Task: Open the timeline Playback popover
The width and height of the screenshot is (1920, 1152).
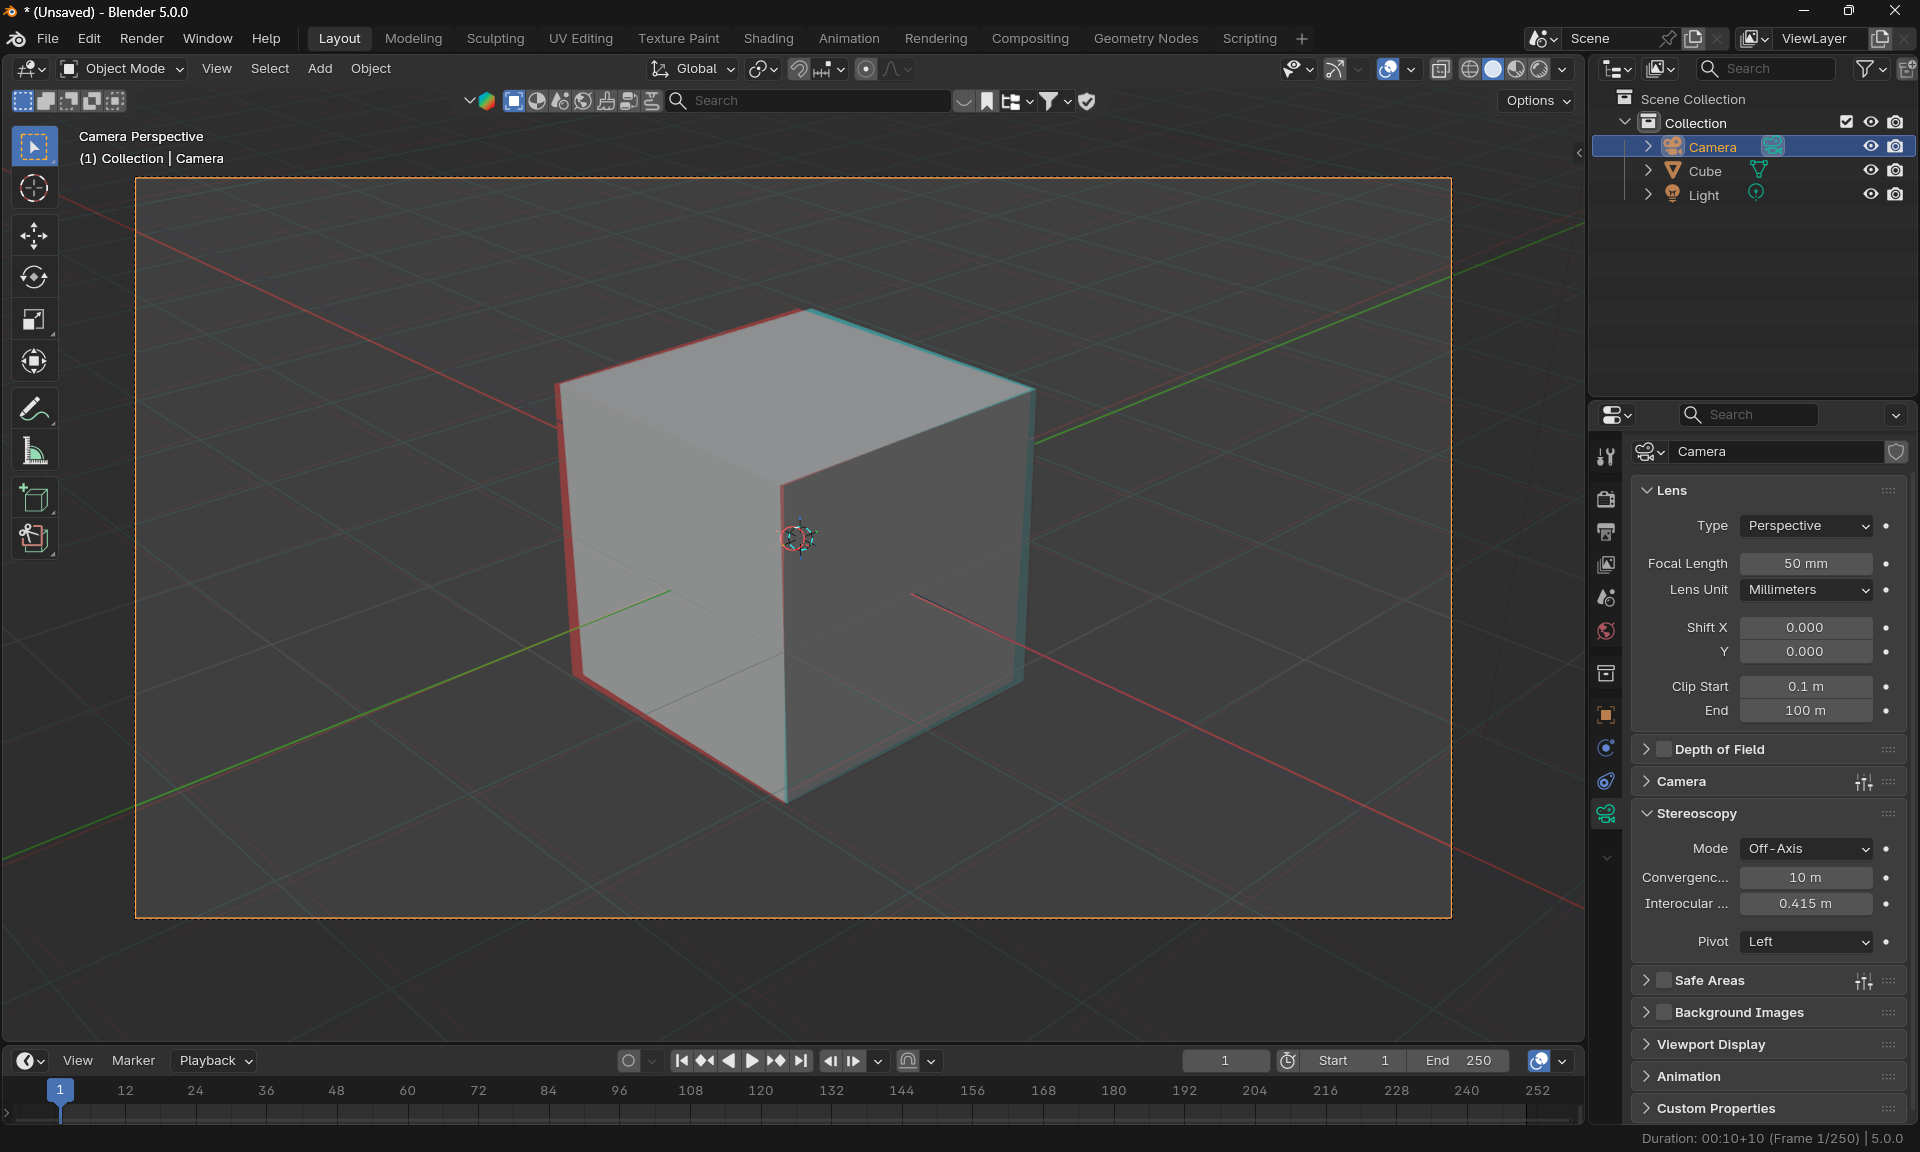Action: [x=216, y=1061]
